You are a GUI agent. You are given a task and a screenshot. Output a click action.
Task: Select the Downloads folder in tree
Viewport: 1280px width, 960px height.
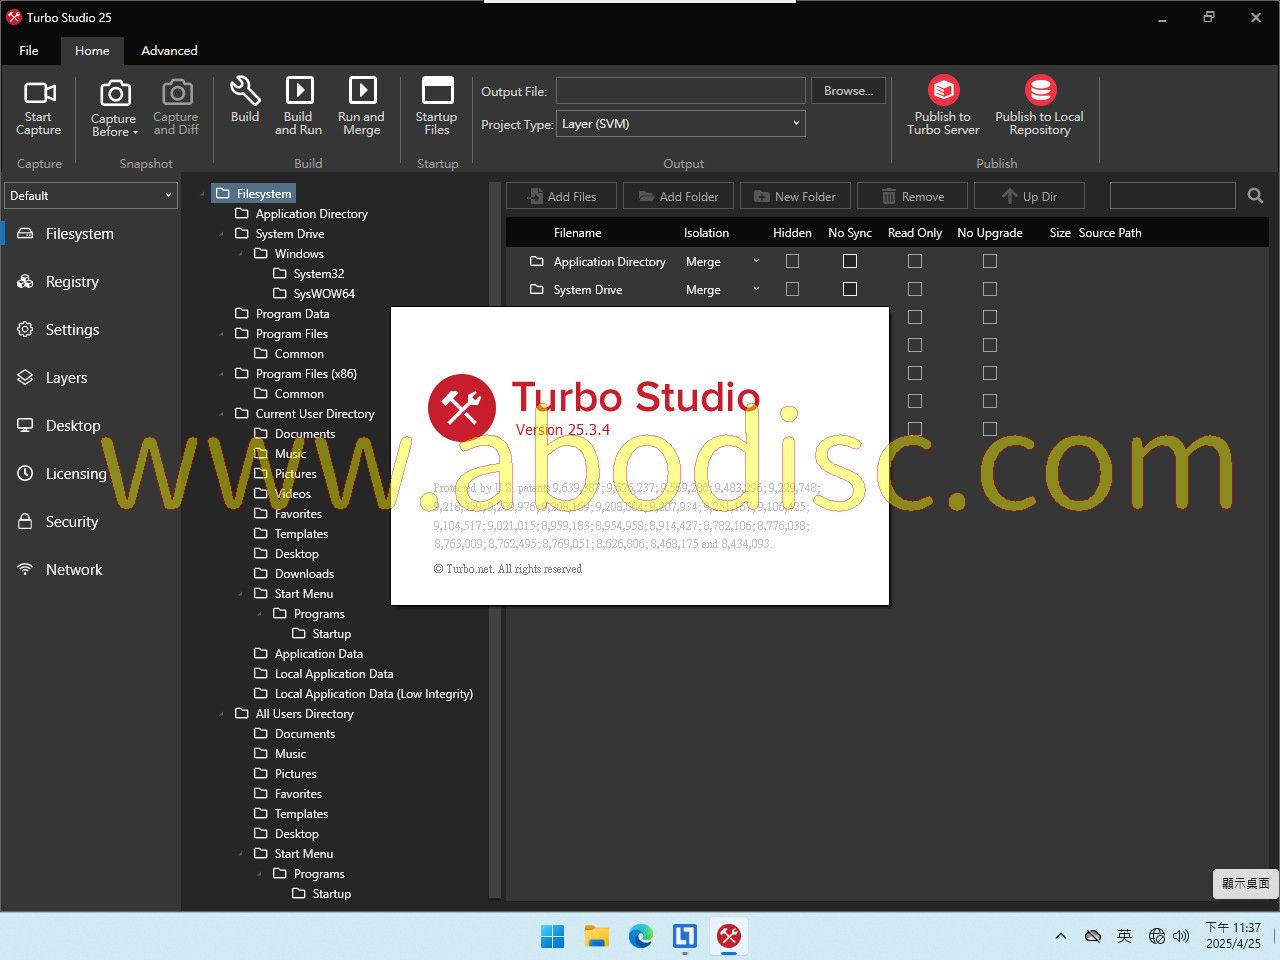[294, 574]
